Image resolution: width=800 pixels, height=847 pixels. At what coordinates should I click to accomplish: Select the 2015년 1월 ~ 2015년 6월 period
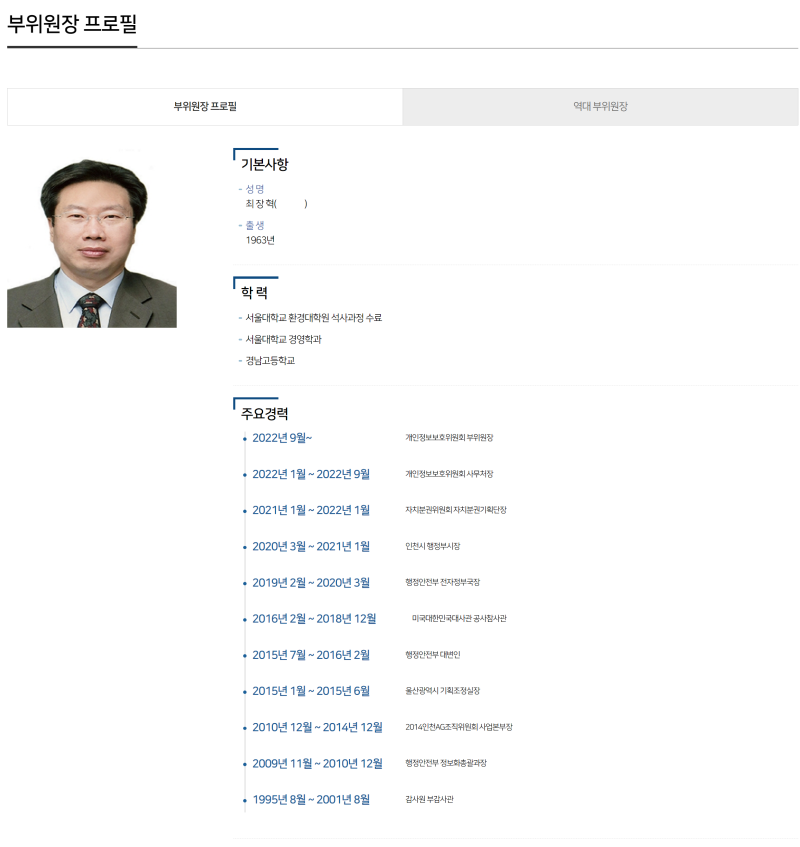coord(310,691)
